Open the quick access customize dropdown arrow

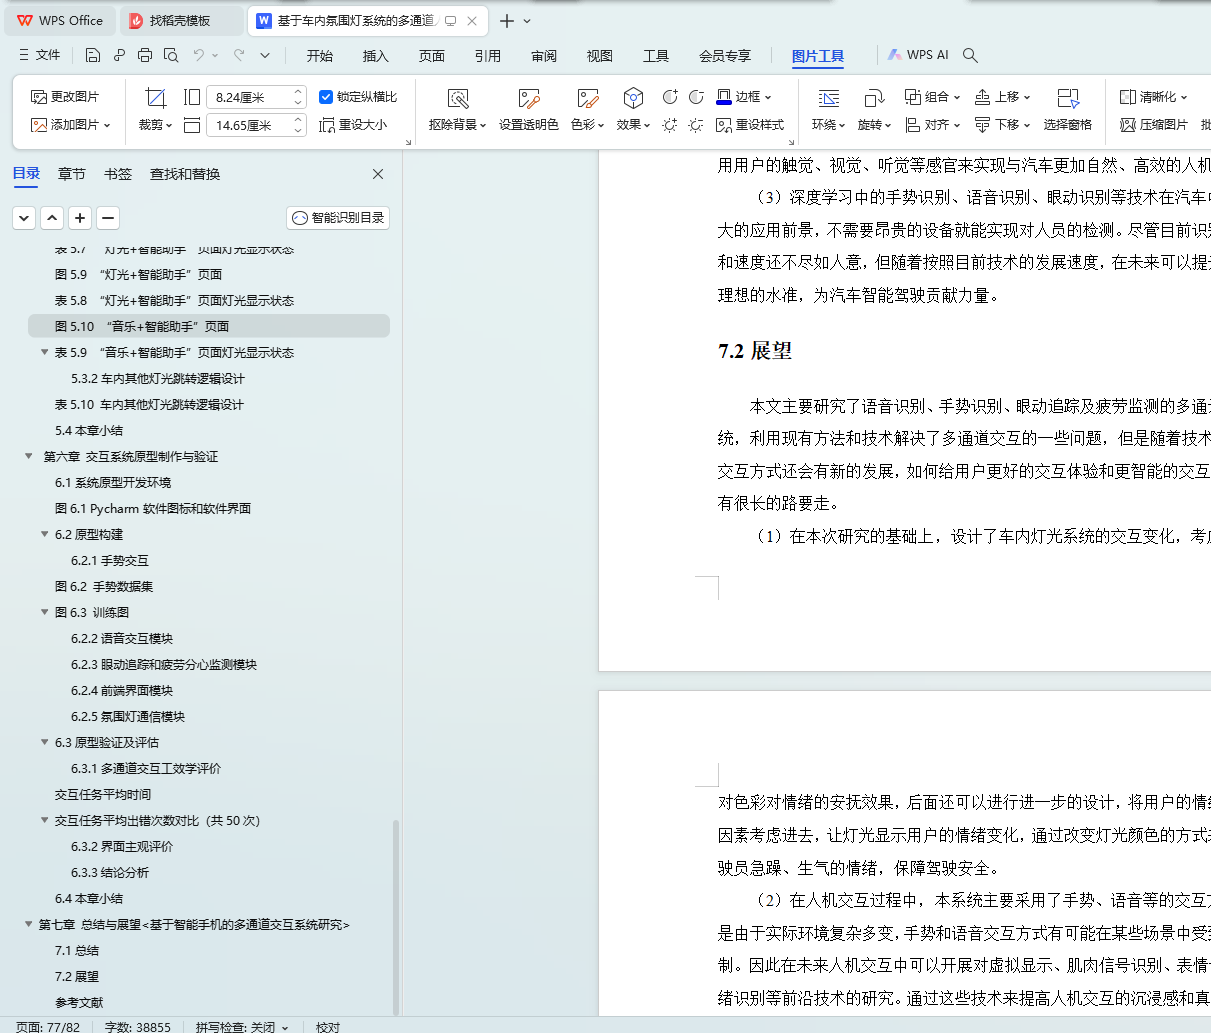point(265,56)
